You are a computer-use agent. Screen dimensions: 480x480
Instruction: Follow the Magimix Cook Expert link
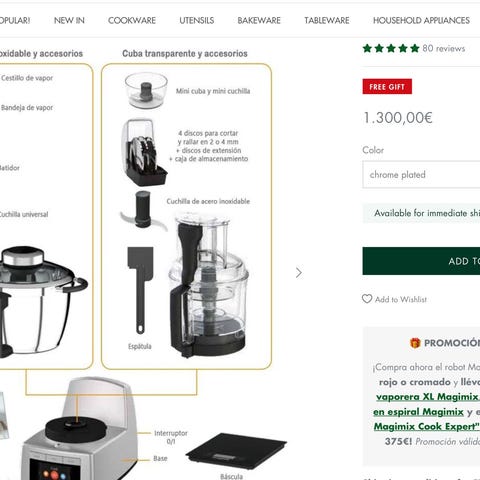pyautogui.click(x=427, y=426)
